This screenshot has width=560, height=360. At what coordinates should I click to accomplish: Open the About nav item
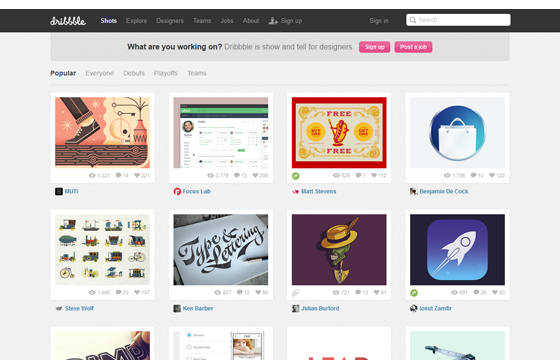coord(251,21)
